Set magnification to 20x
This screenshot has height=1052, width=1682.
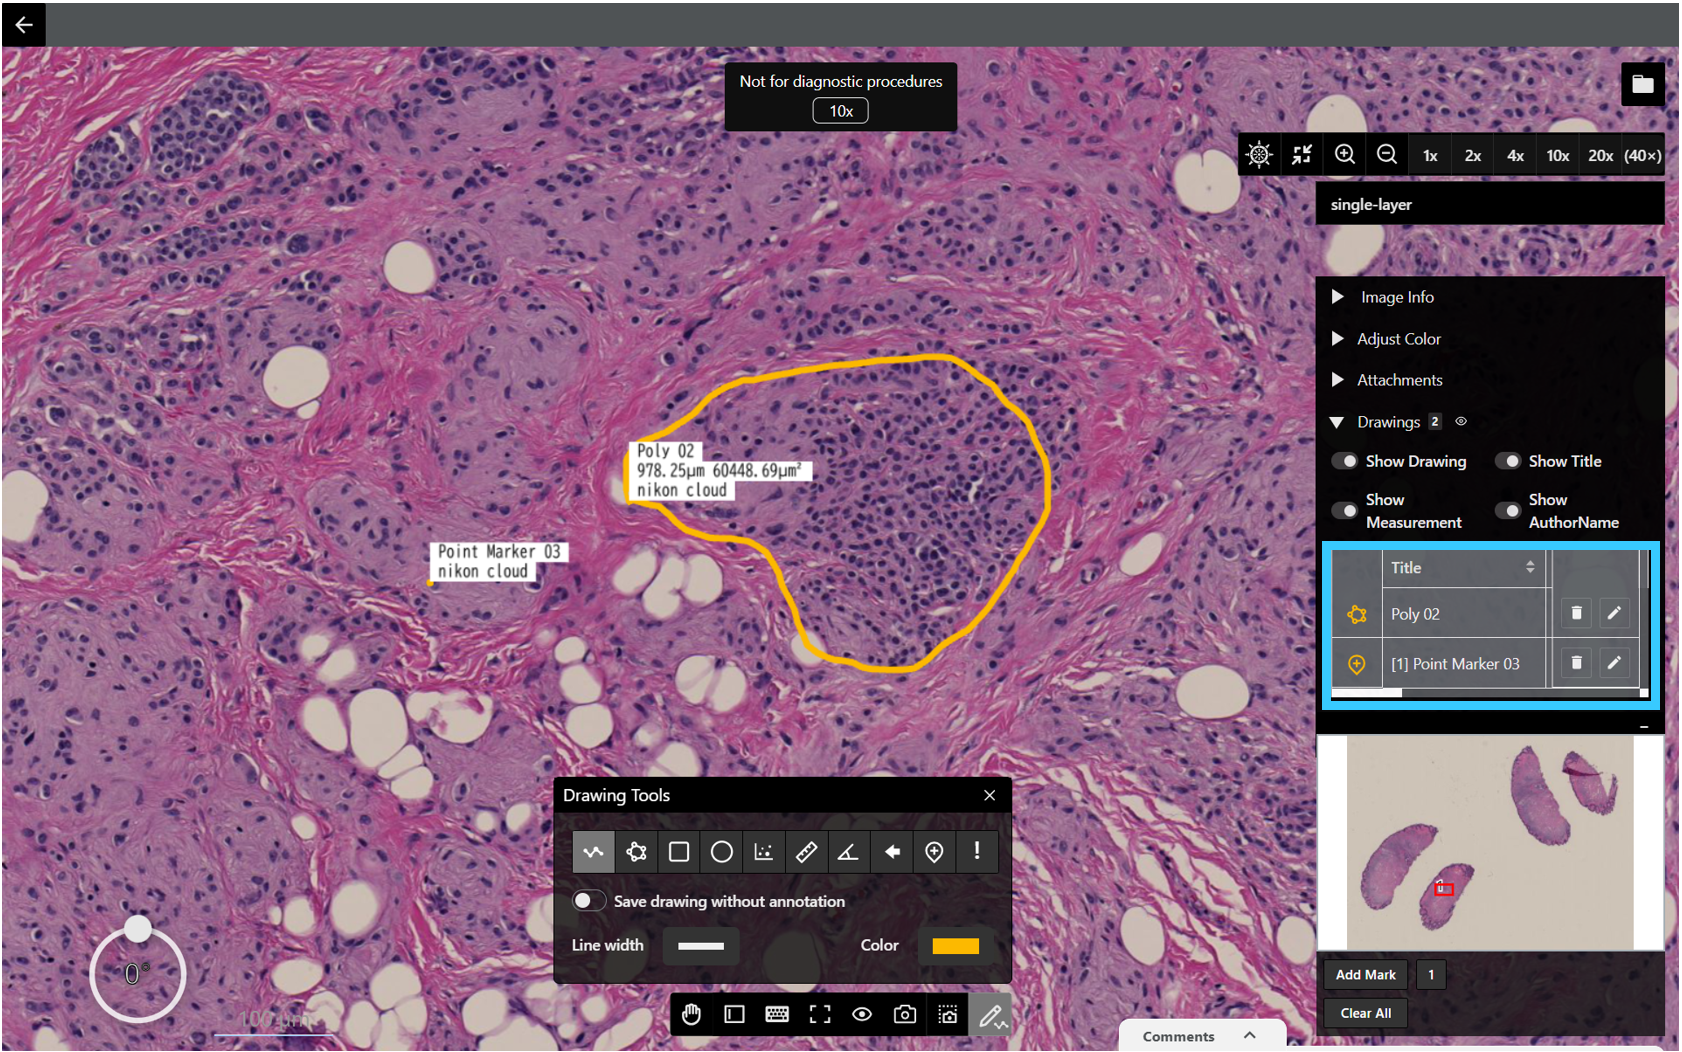point(1600,155)
